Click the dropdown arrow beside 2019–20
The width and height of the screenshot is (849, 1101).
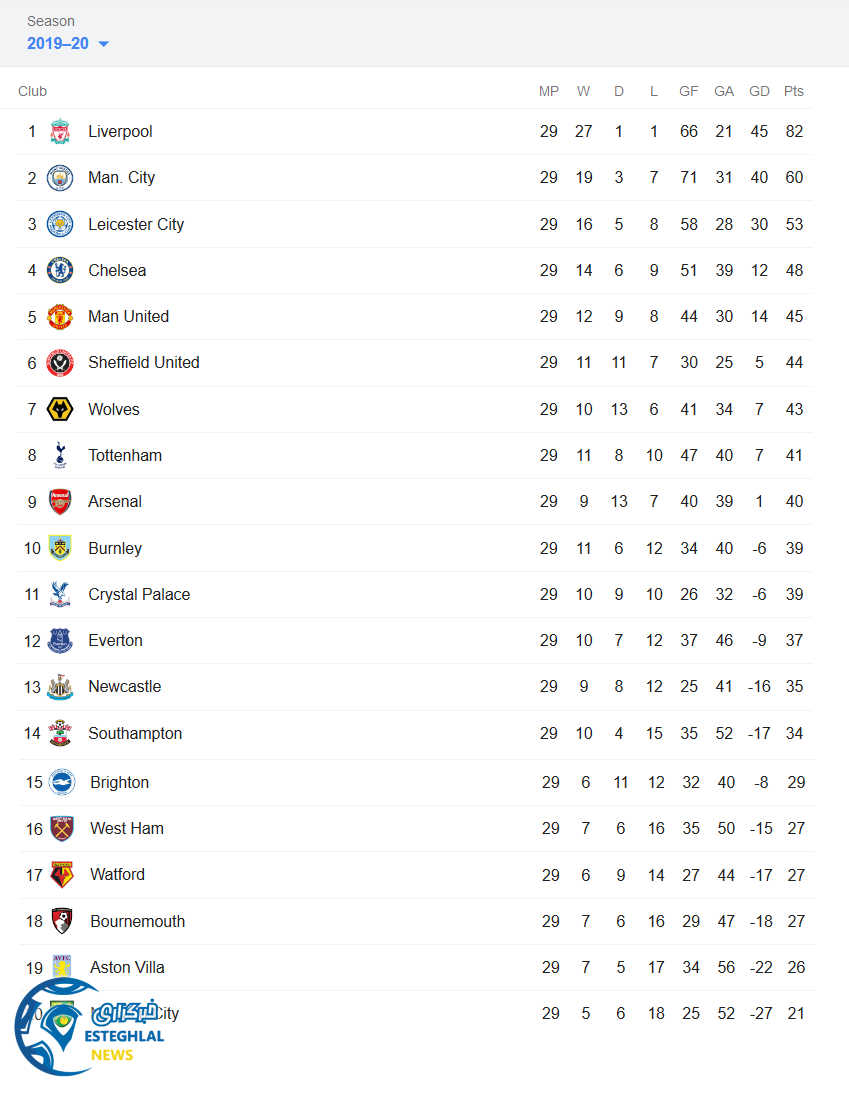tap(104, 44)
